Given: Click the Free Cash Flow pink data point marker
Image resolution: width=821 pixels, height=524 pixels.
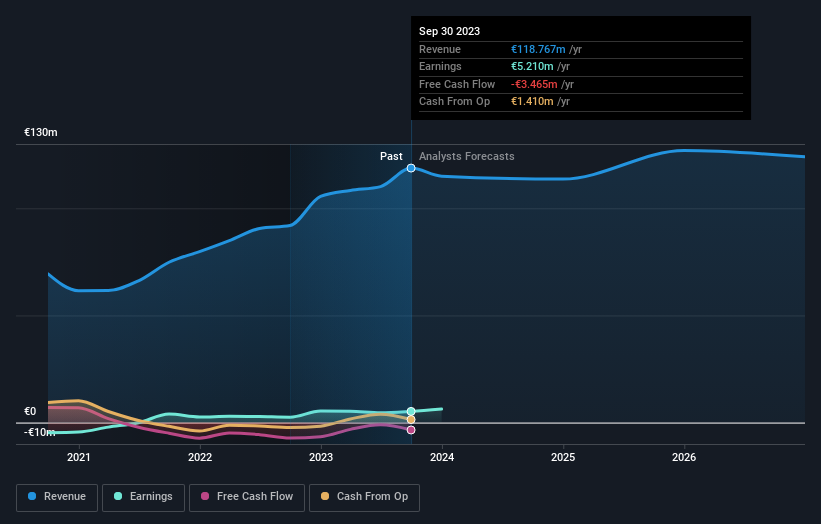Looking at the screenshot, I should 411,430.
